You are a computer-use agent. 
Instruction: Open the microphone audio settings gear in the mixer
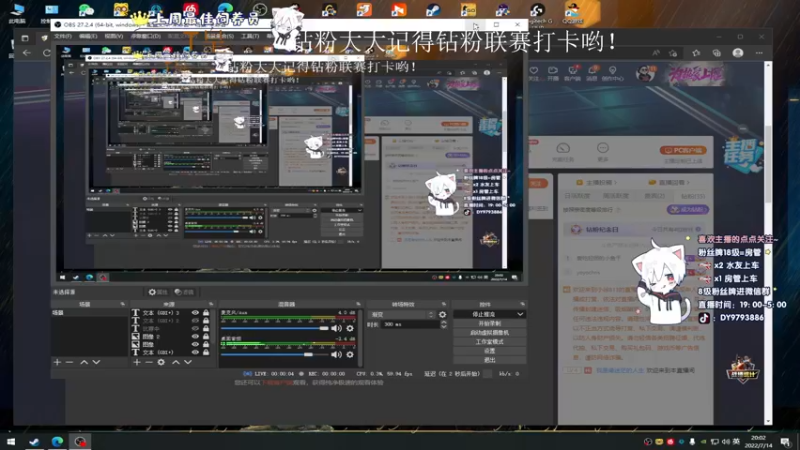click(350, 329)
